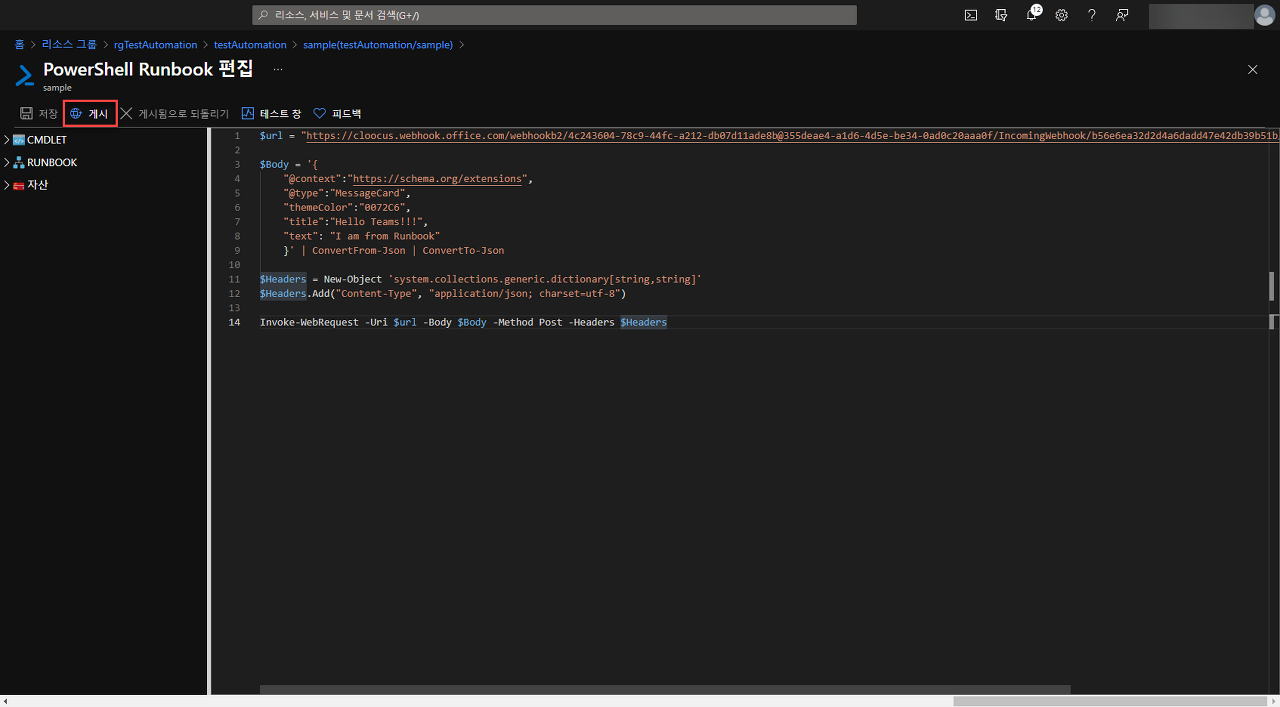
Task: Focus the 리소스, 서비스 및 문서 검색 box
Action: click(x=554, y=15)
